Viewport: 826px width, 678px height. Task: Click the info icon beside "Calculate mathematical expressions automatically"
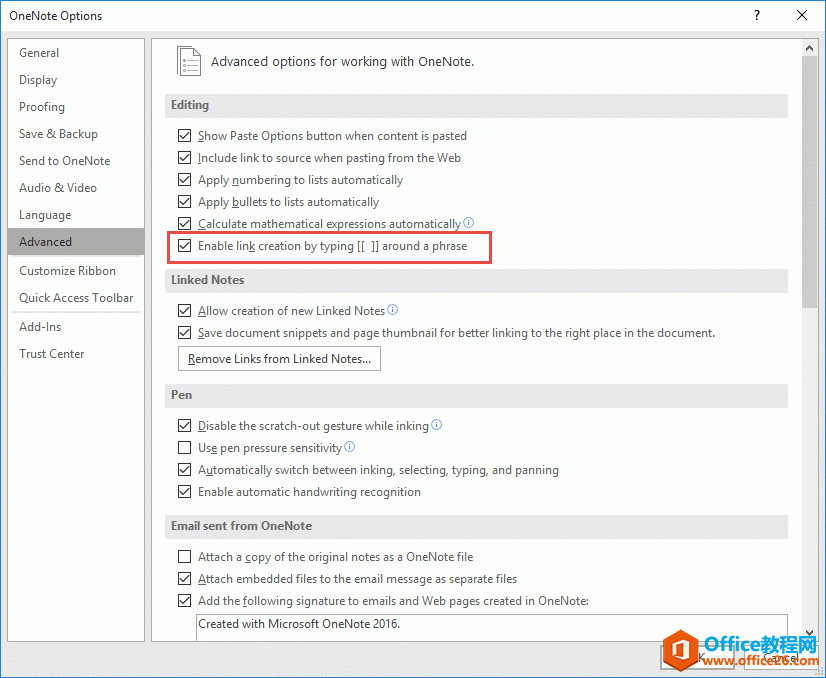click(x=468, y=223)
